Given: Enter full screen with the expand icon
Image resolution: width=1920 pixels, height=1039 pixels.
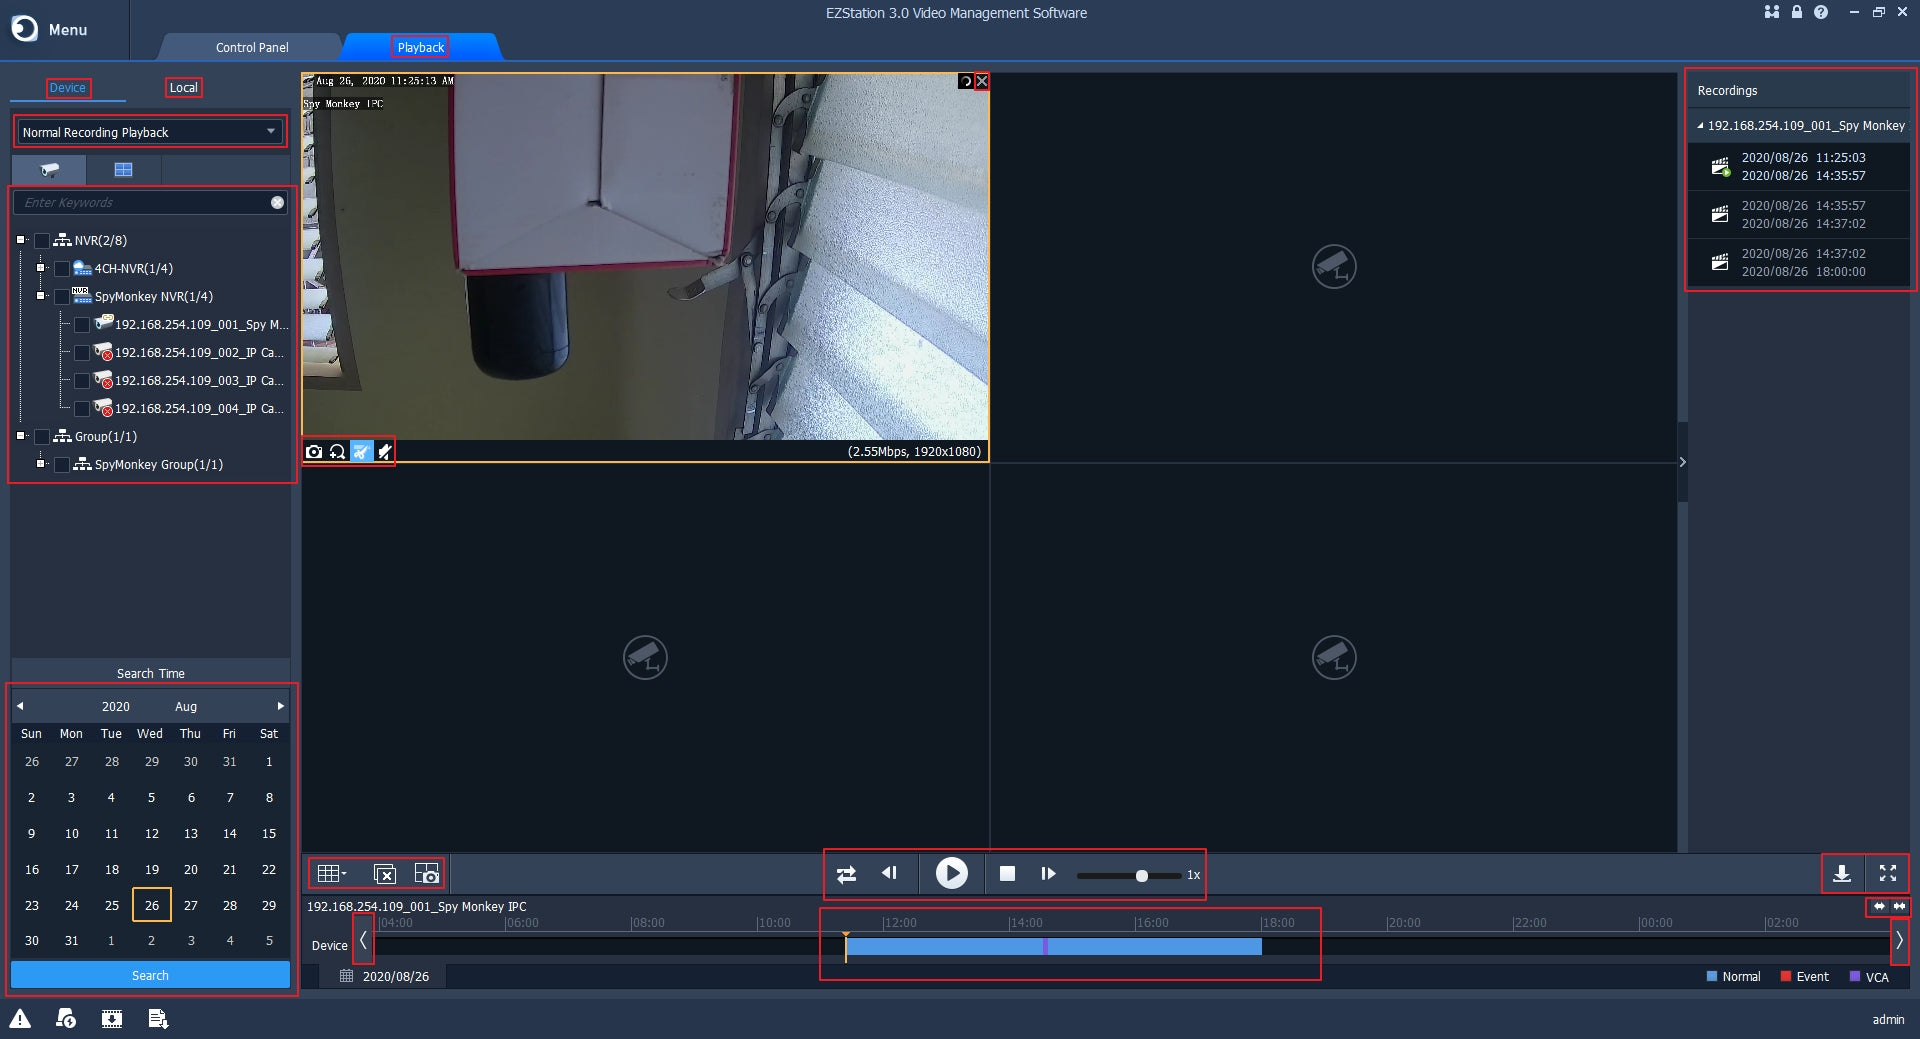Looking at the screenshot, I should [x=1888, y=874].
